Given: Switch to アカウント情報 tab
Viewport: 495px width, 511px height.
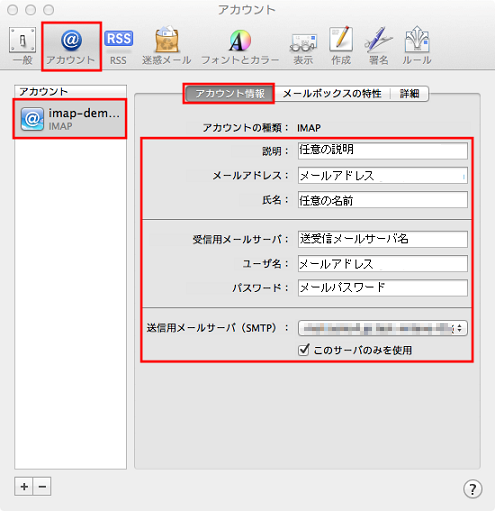Looking at the screenshot, I should [x=229, y=93].
